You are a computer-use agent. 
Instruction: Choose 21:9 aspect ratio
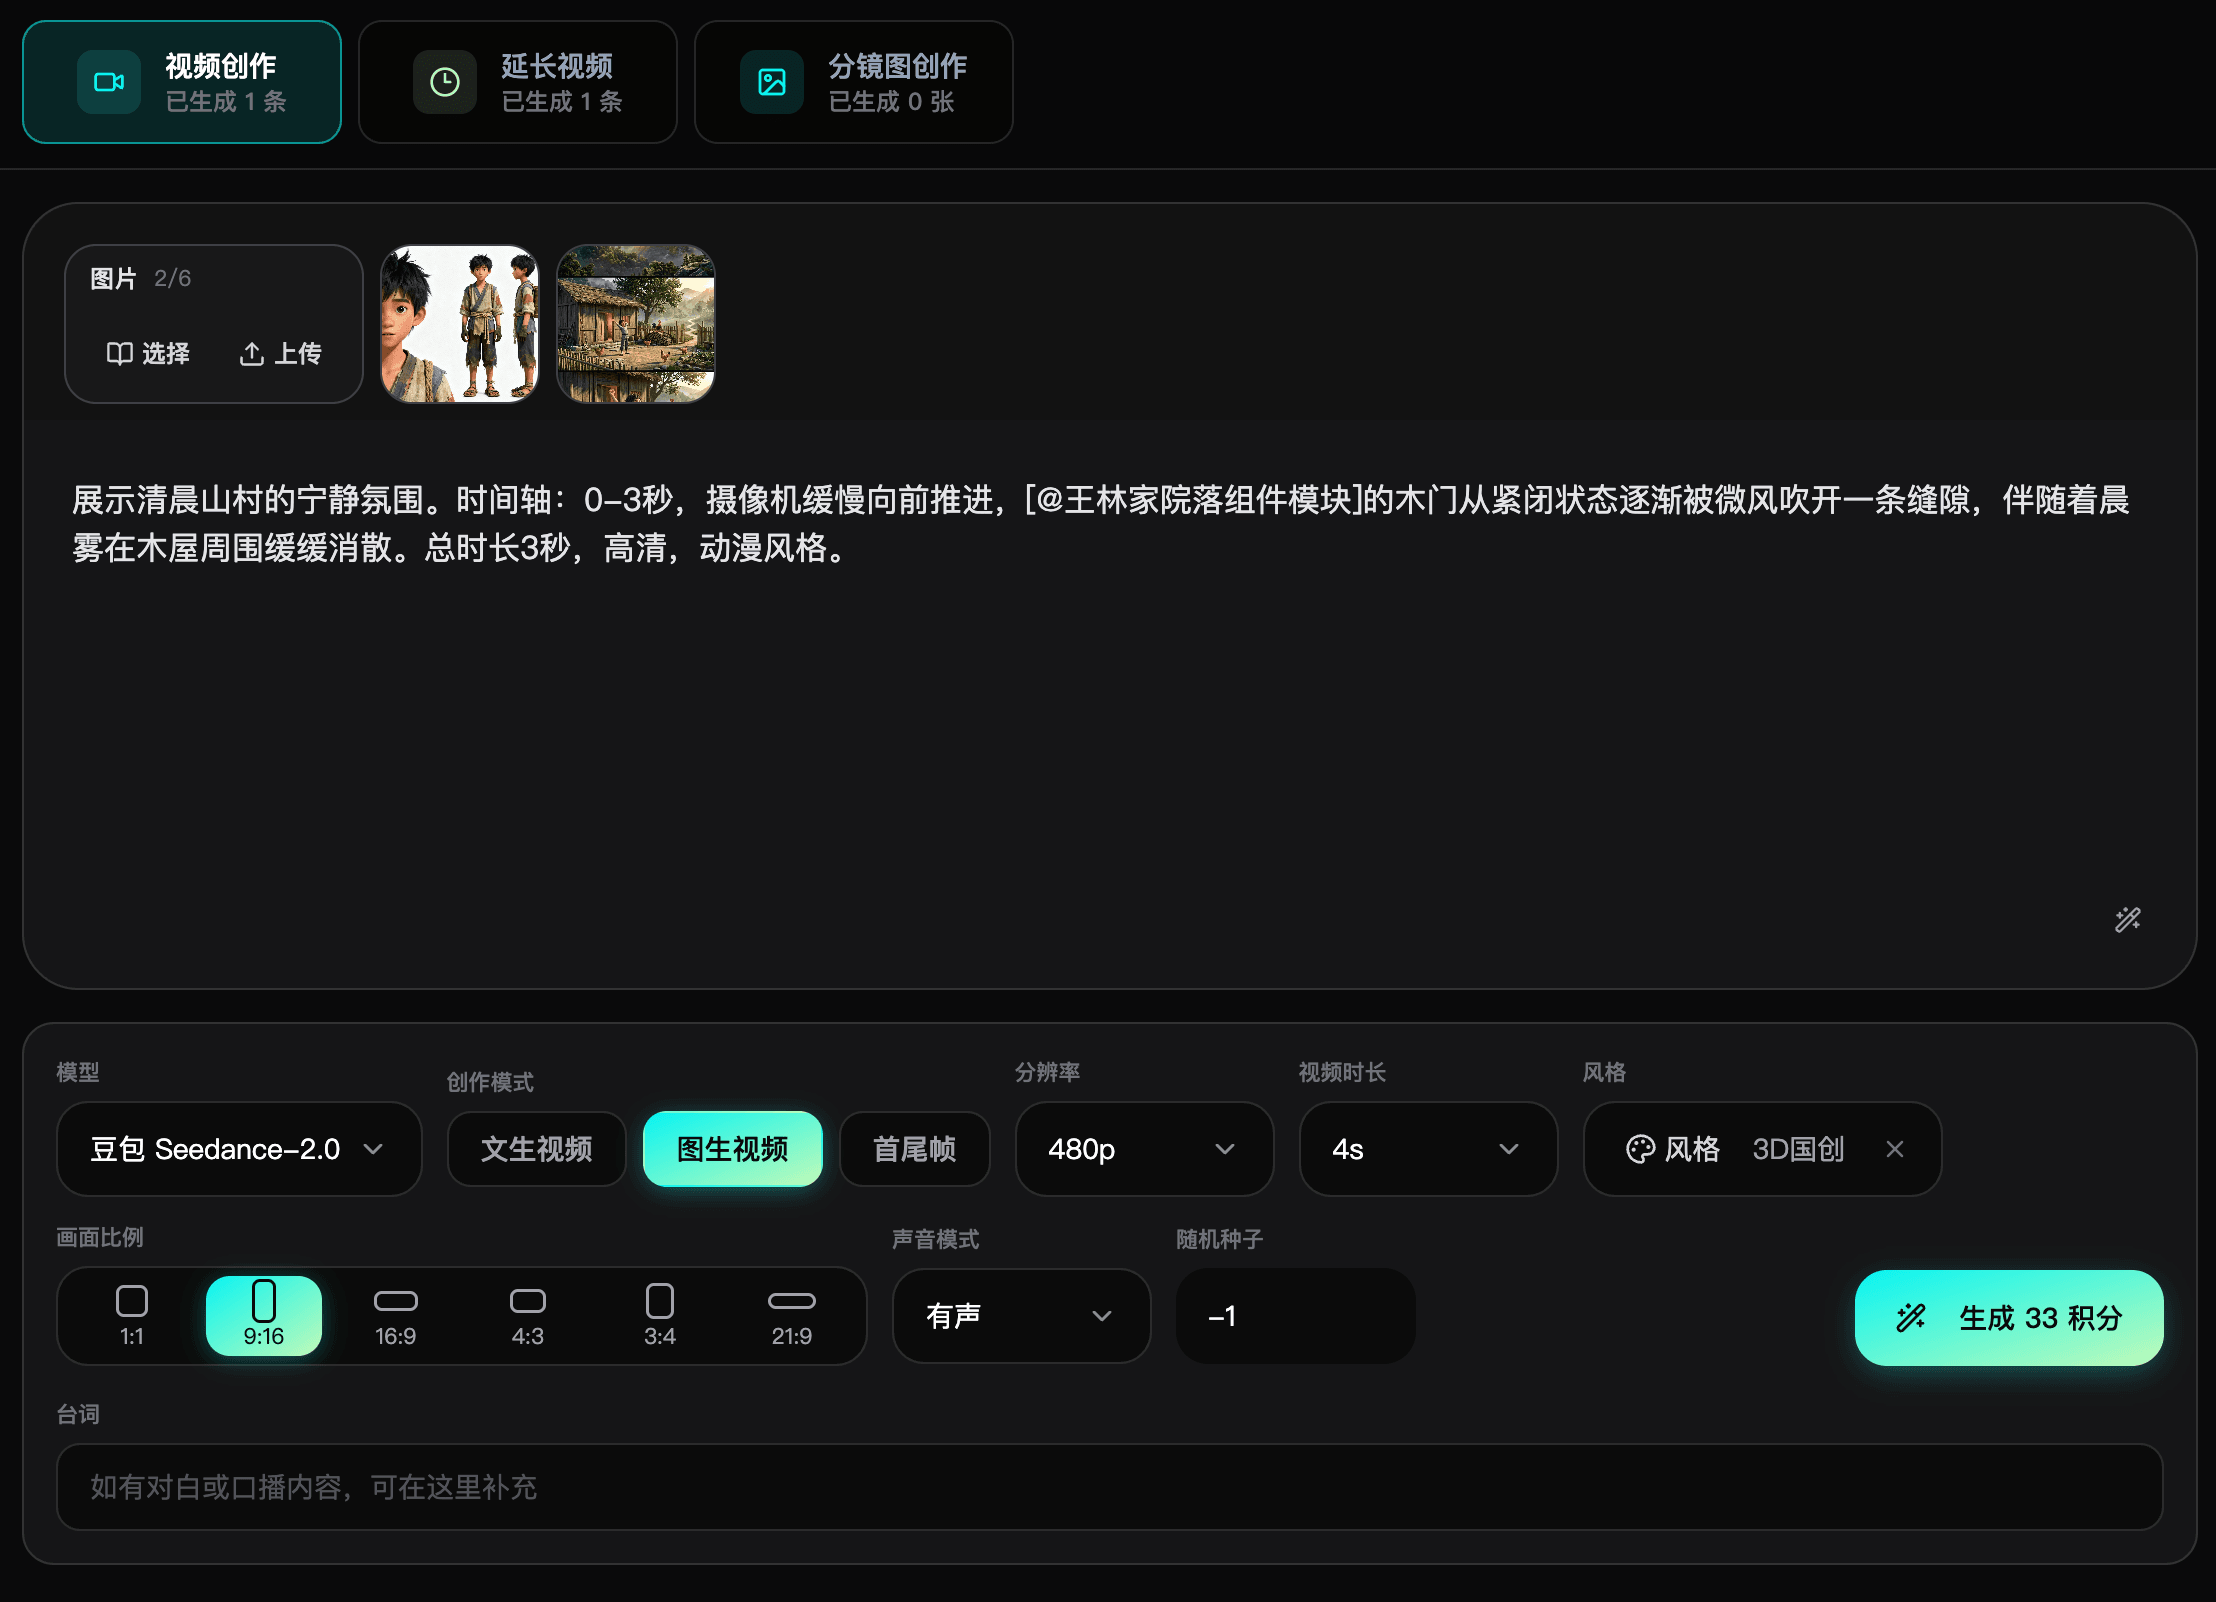(x=792, y=1316)
